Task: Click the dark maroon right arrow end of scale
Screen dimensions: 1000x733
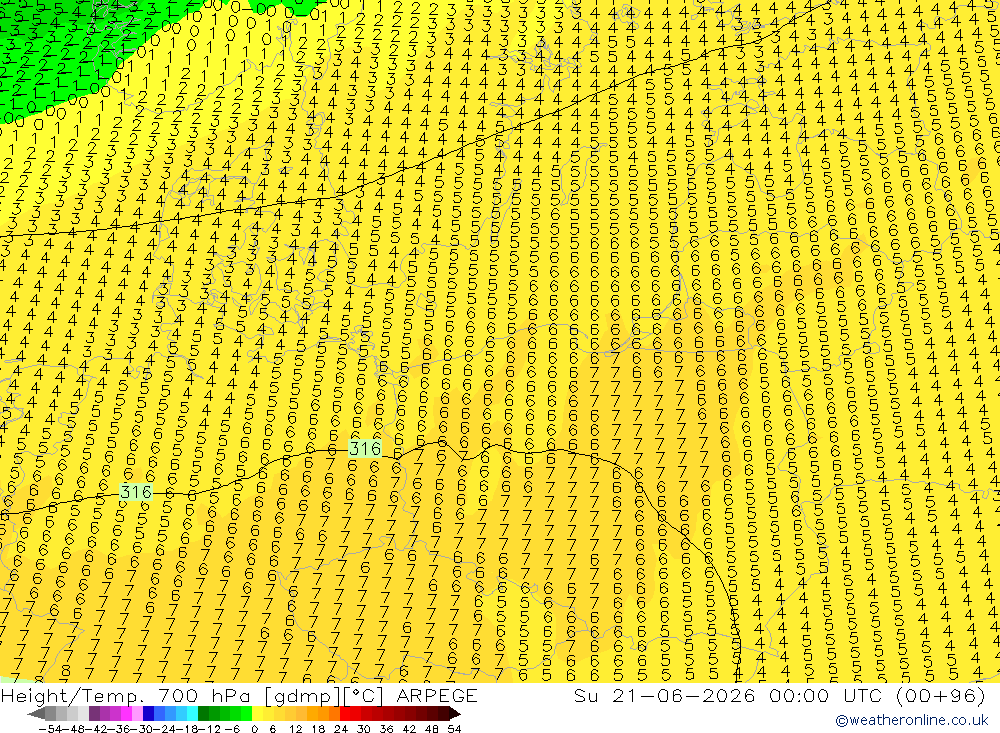Action: click(454, 713)
